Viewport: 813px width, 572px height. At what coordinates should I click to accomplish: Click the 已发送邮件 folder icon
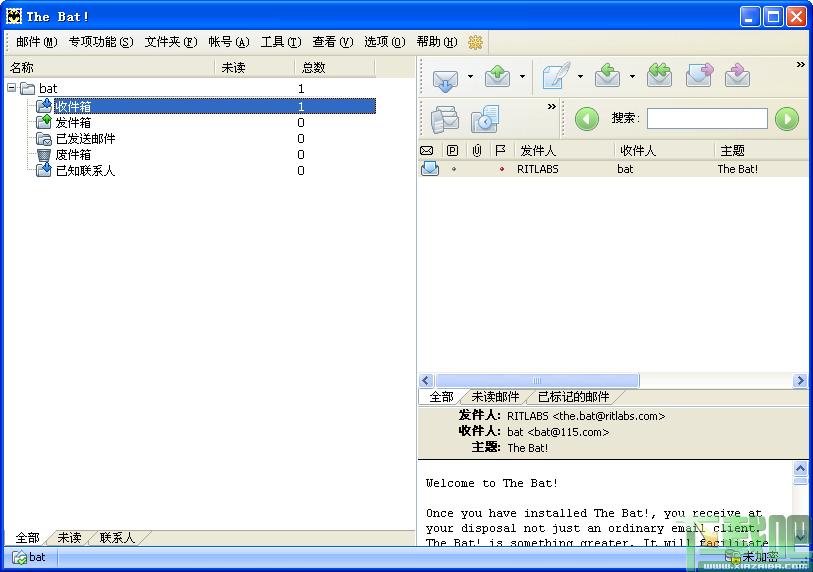[x=44, y=138]
